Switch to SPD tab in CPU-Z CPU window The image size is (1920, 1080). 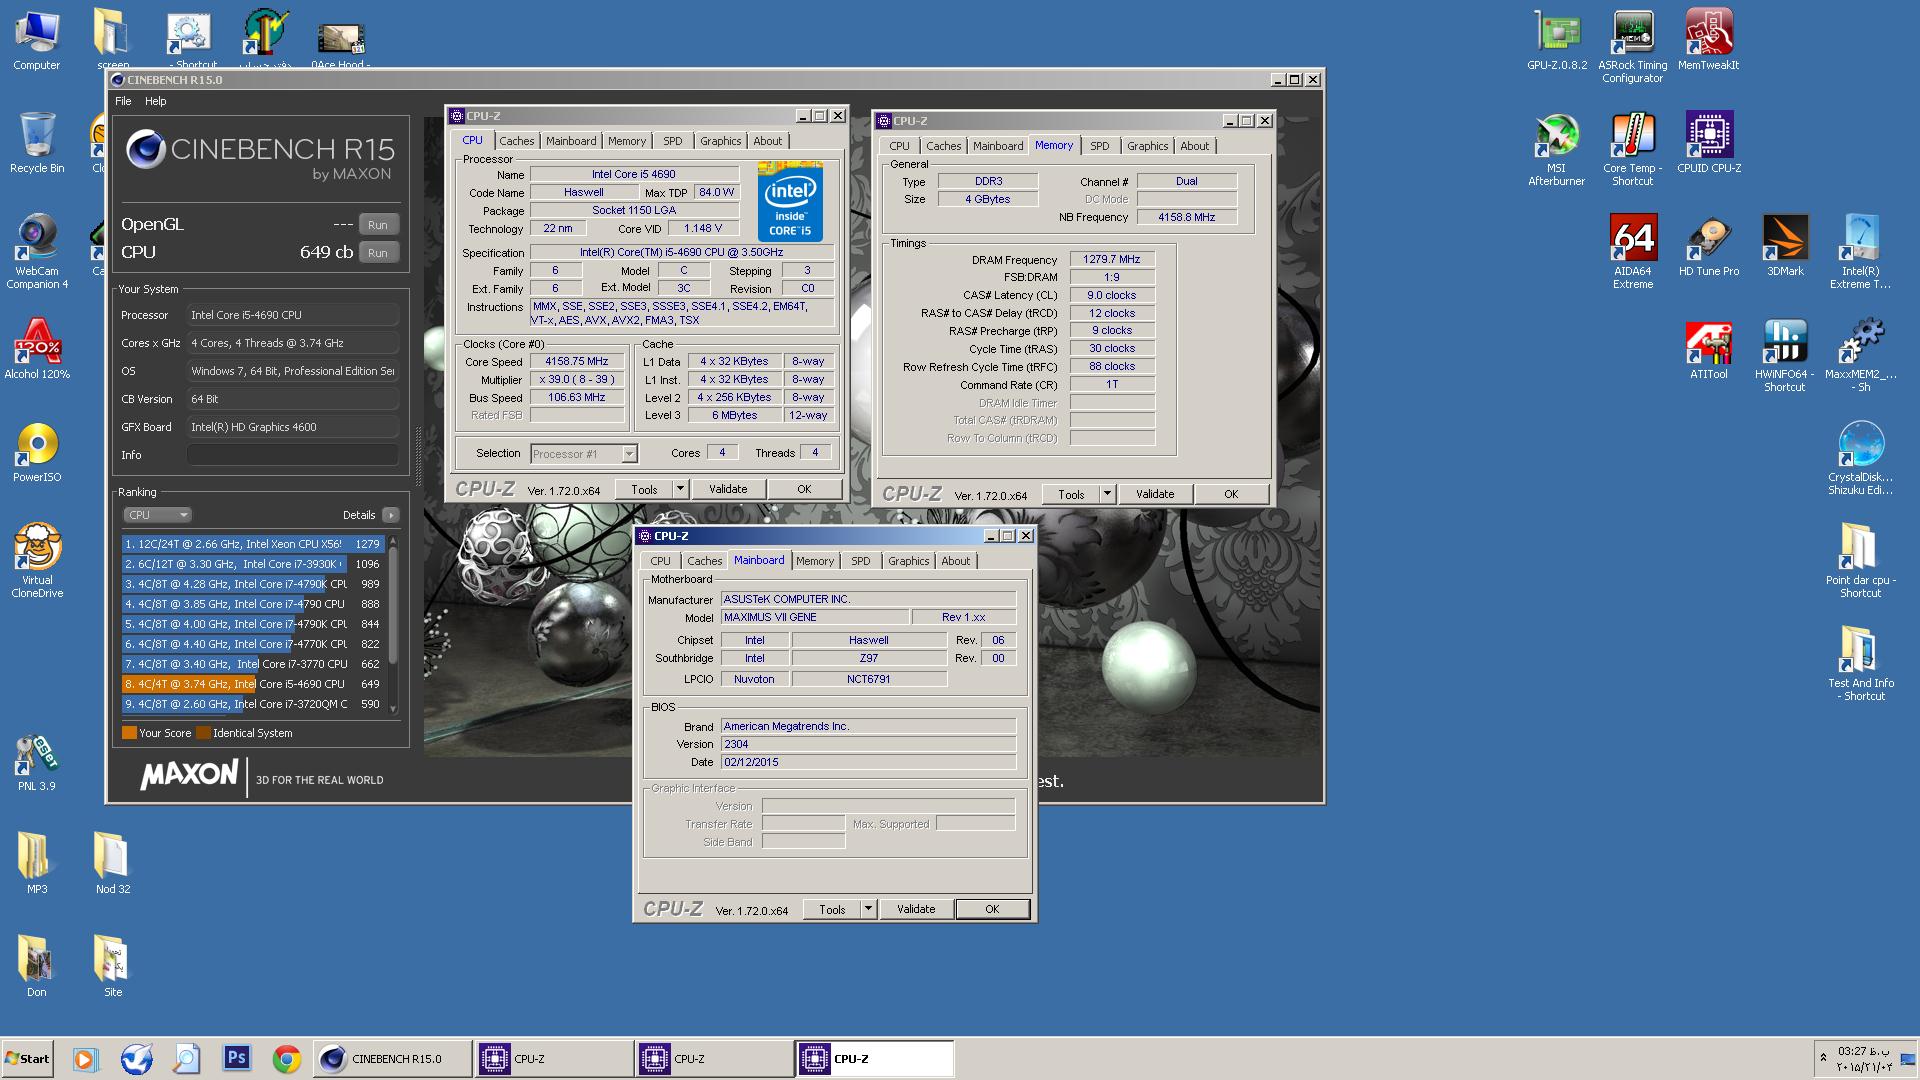673,141
